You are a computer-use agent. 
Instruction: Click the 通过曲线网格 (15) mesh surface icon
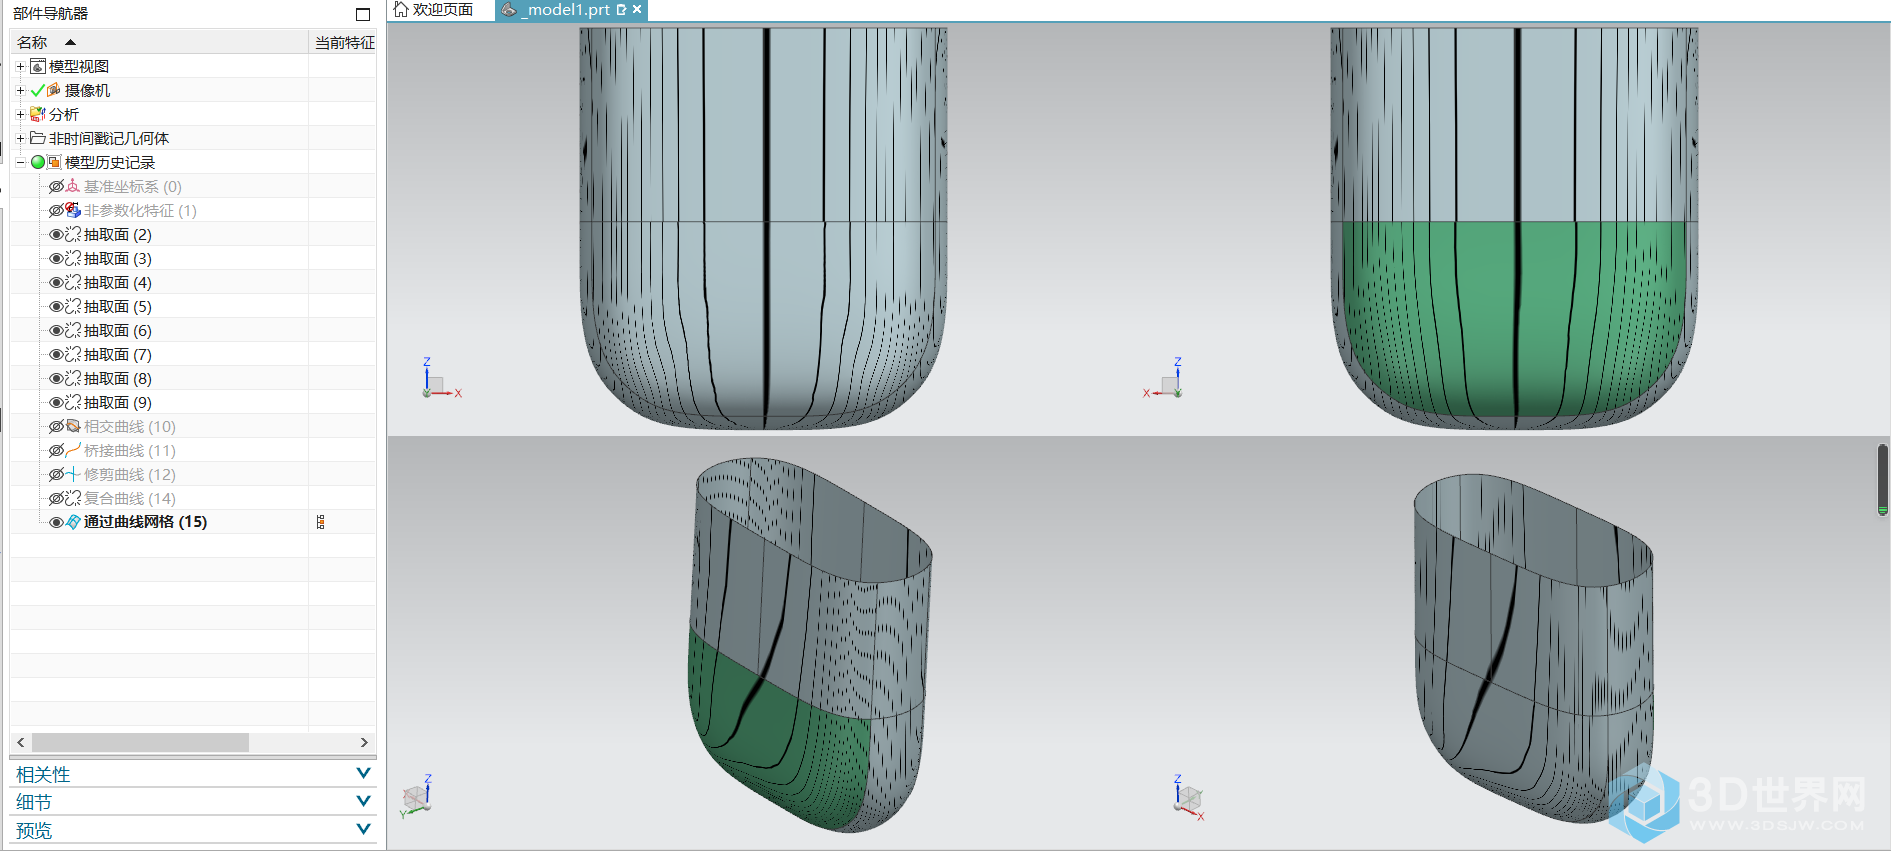(73, 522)
